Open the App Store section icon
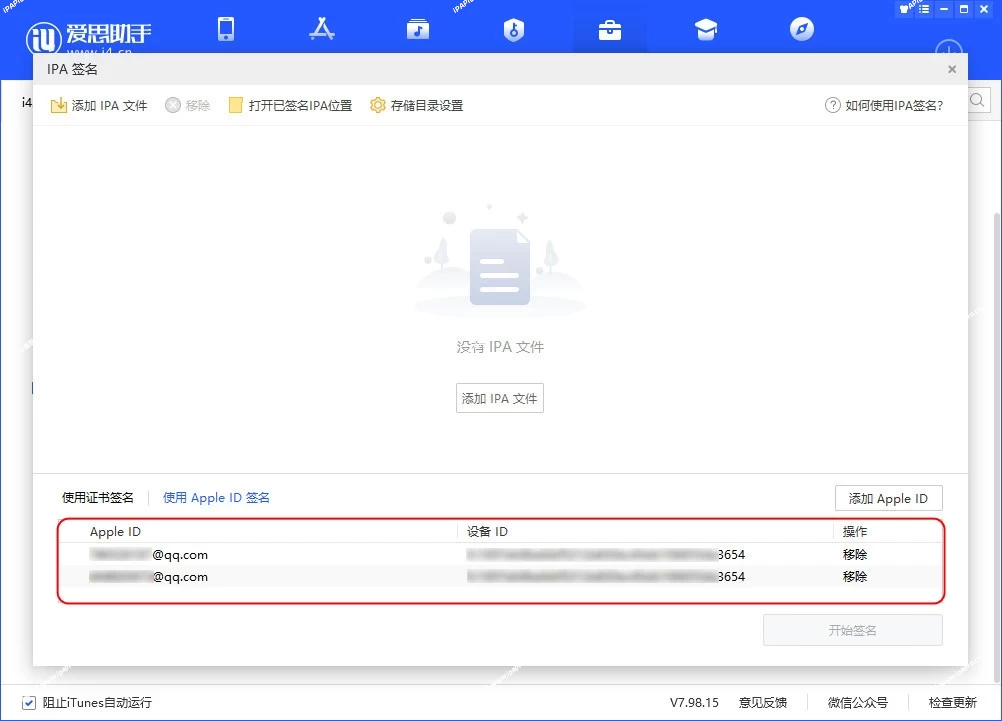Screen dimensions: 1002x721 point(322,29)
